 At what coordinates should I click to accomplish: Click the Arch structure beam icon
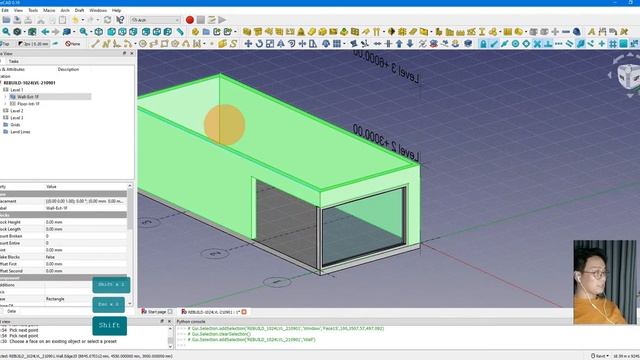click(258, 31)
